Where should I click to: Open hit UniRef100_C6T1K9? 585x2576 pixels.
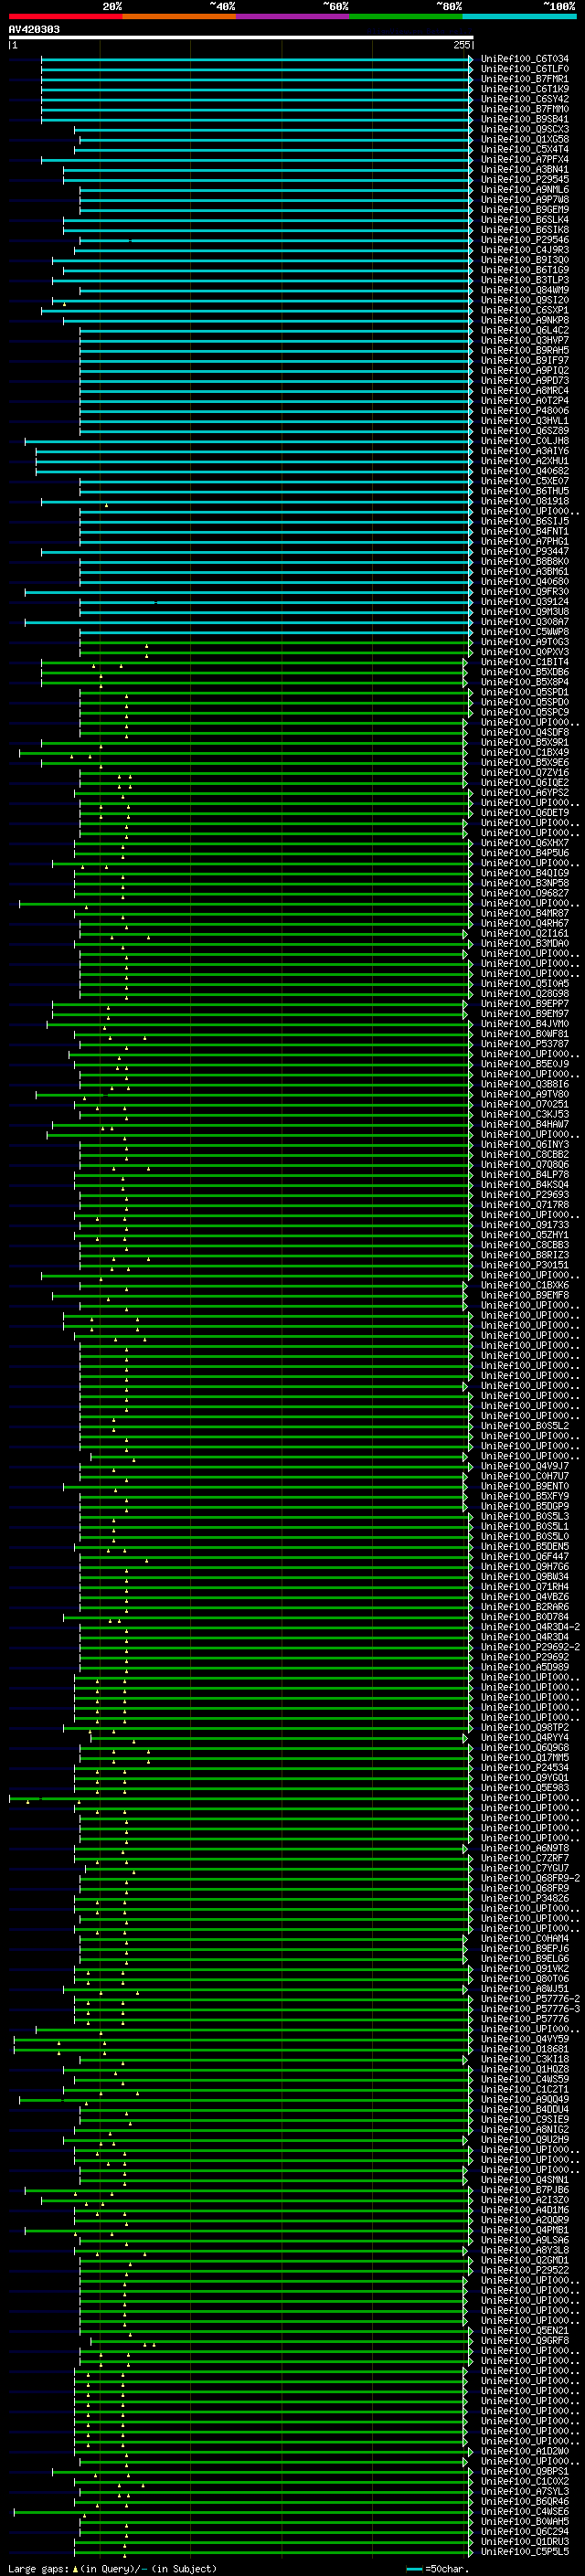tap(524, 89)
